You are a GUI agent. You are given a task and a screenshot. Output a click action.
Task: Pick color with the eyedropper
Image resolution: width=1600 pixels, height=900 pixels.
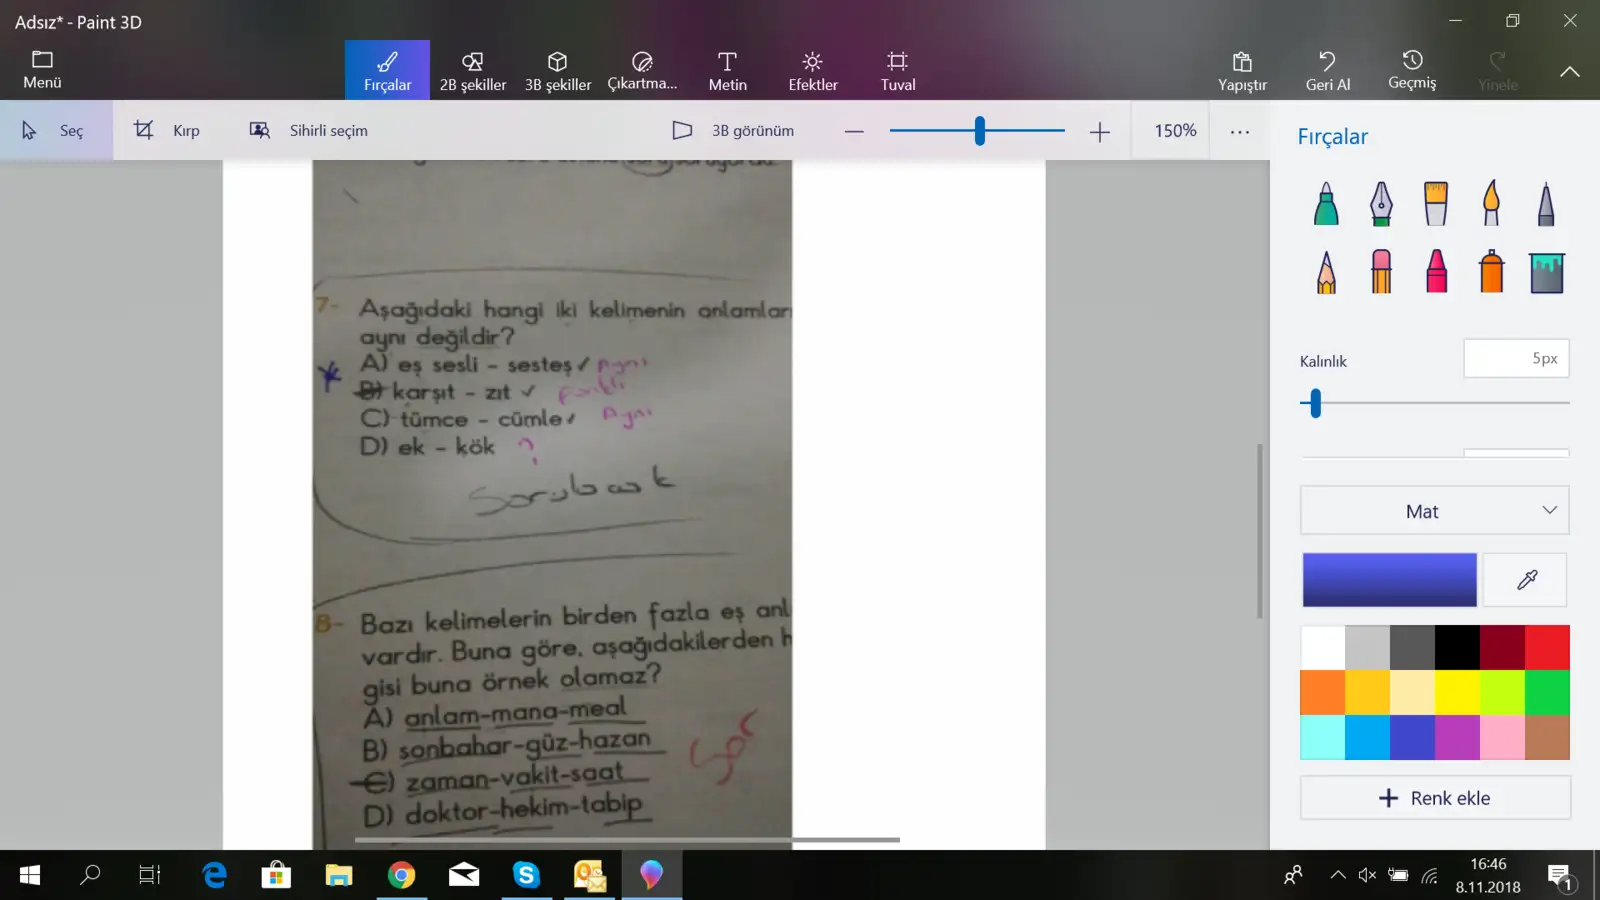[1526, 580]
